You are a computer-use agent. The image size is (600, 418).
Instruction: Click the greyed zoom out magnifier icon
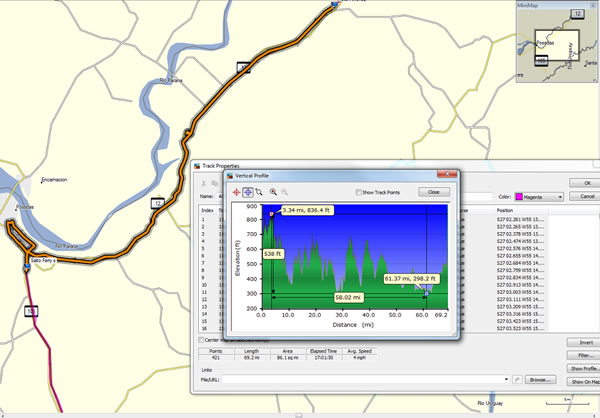point(284,192)
